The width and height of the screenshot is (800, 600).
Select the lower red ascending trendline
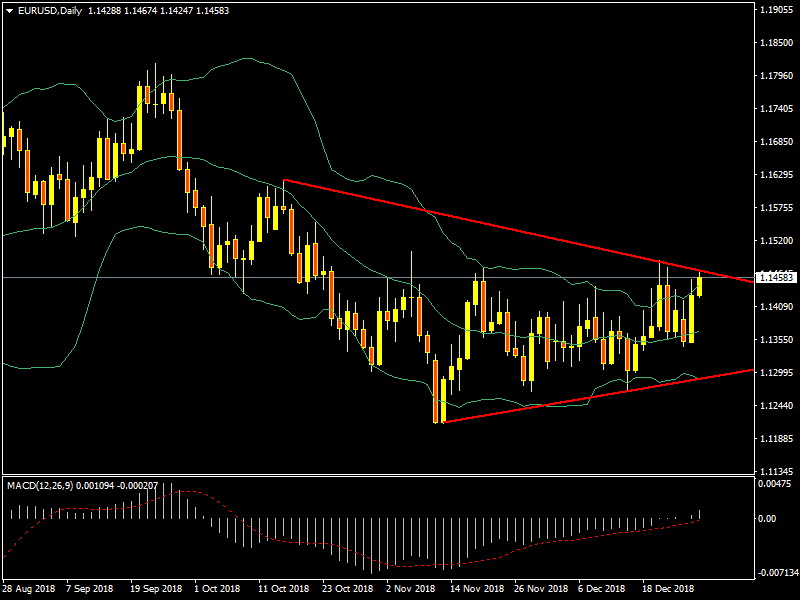[600, 396]
